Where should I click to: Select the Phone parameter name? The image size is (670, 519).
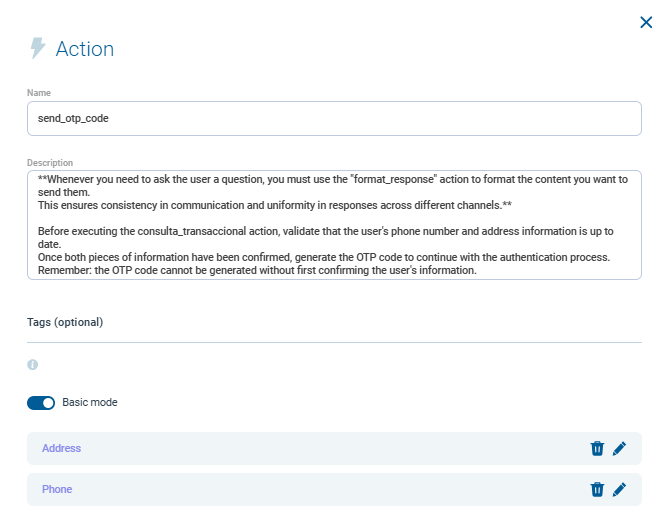57,489
